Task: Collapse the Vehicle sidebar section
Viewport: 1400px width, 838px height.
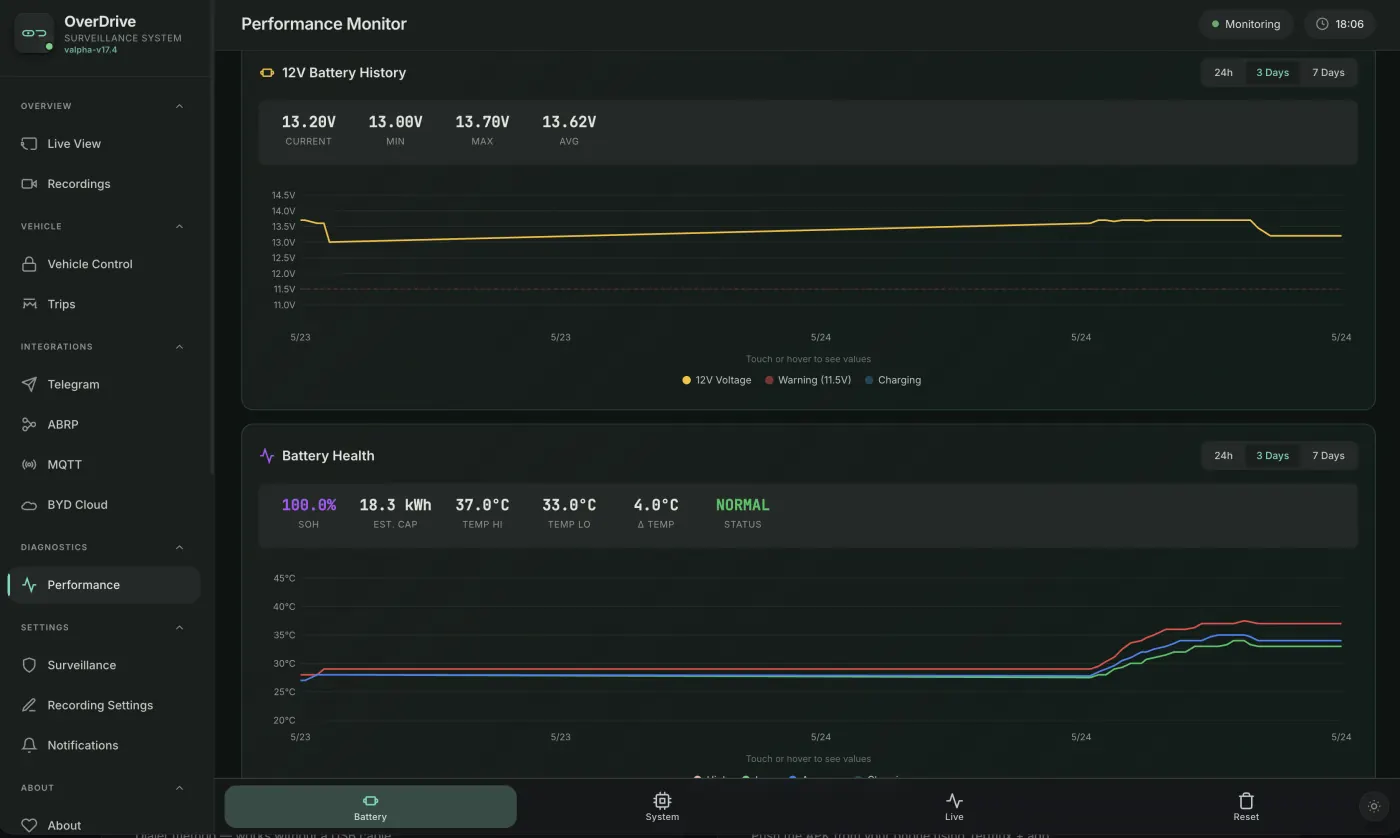Action: click(x=180, y=226)
